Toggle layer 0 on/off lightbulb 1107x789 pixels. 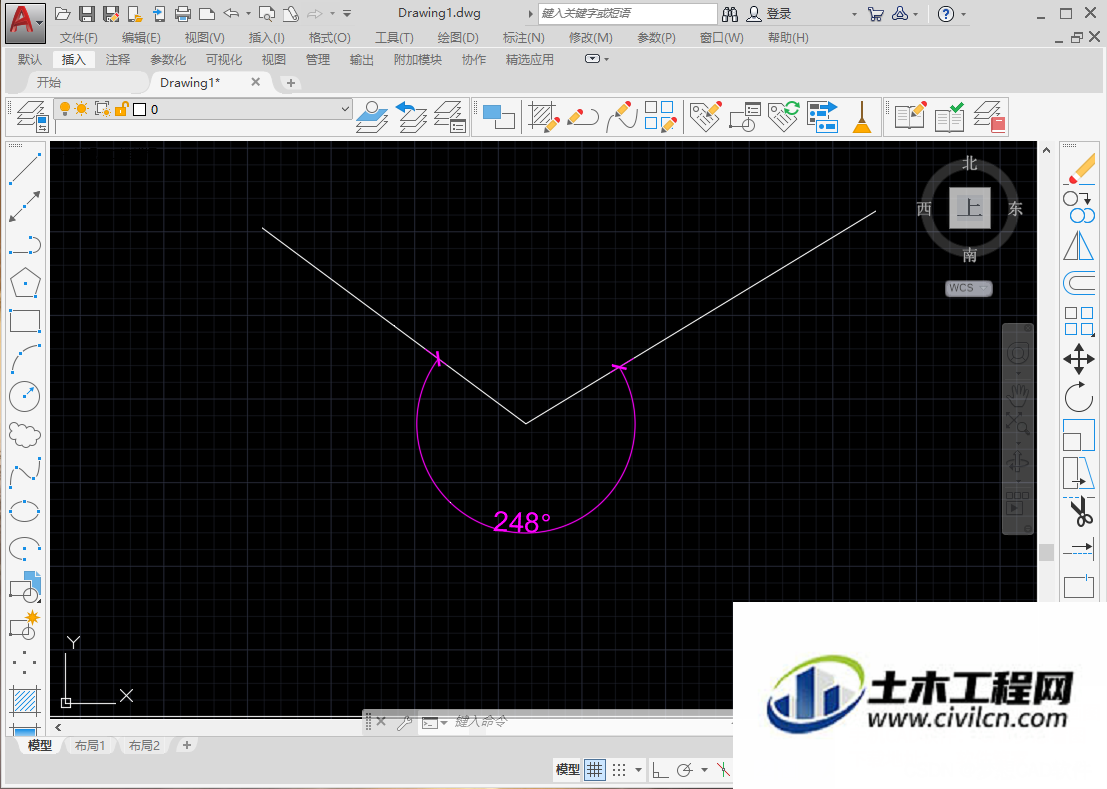pyautogui.click(x=65, y=109)
